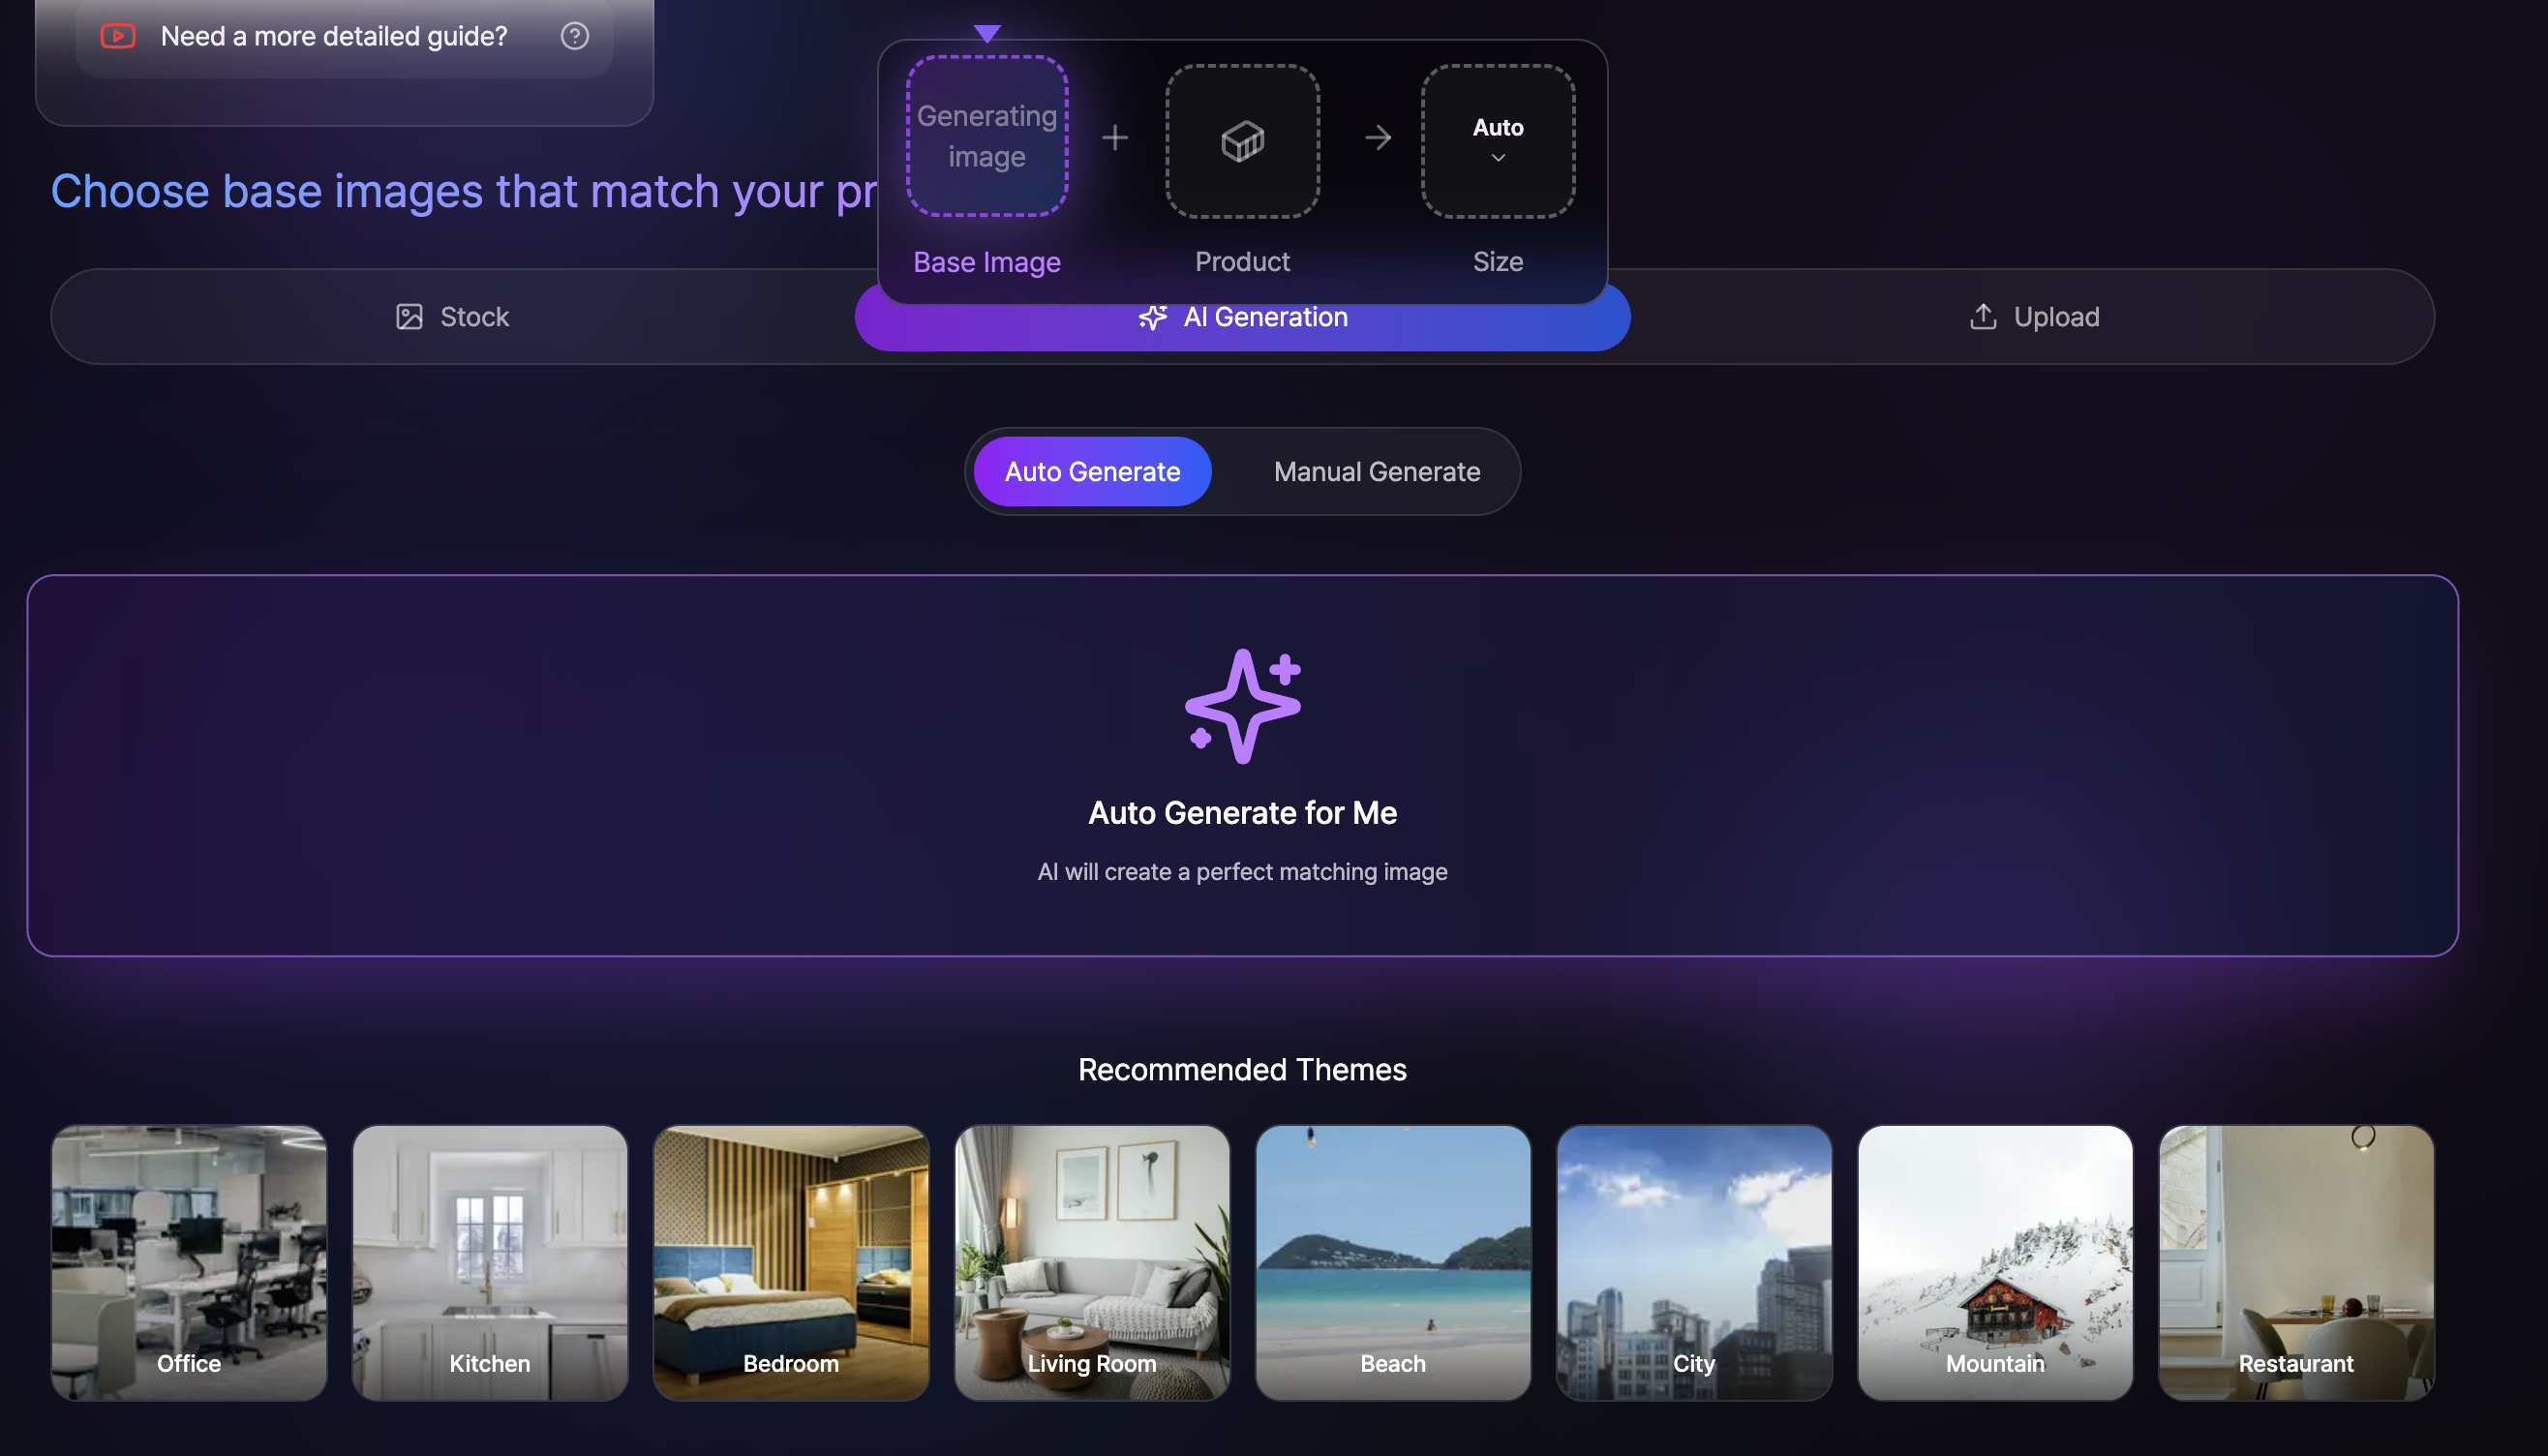Select the Manual Generate mode

pos(1376,472)
